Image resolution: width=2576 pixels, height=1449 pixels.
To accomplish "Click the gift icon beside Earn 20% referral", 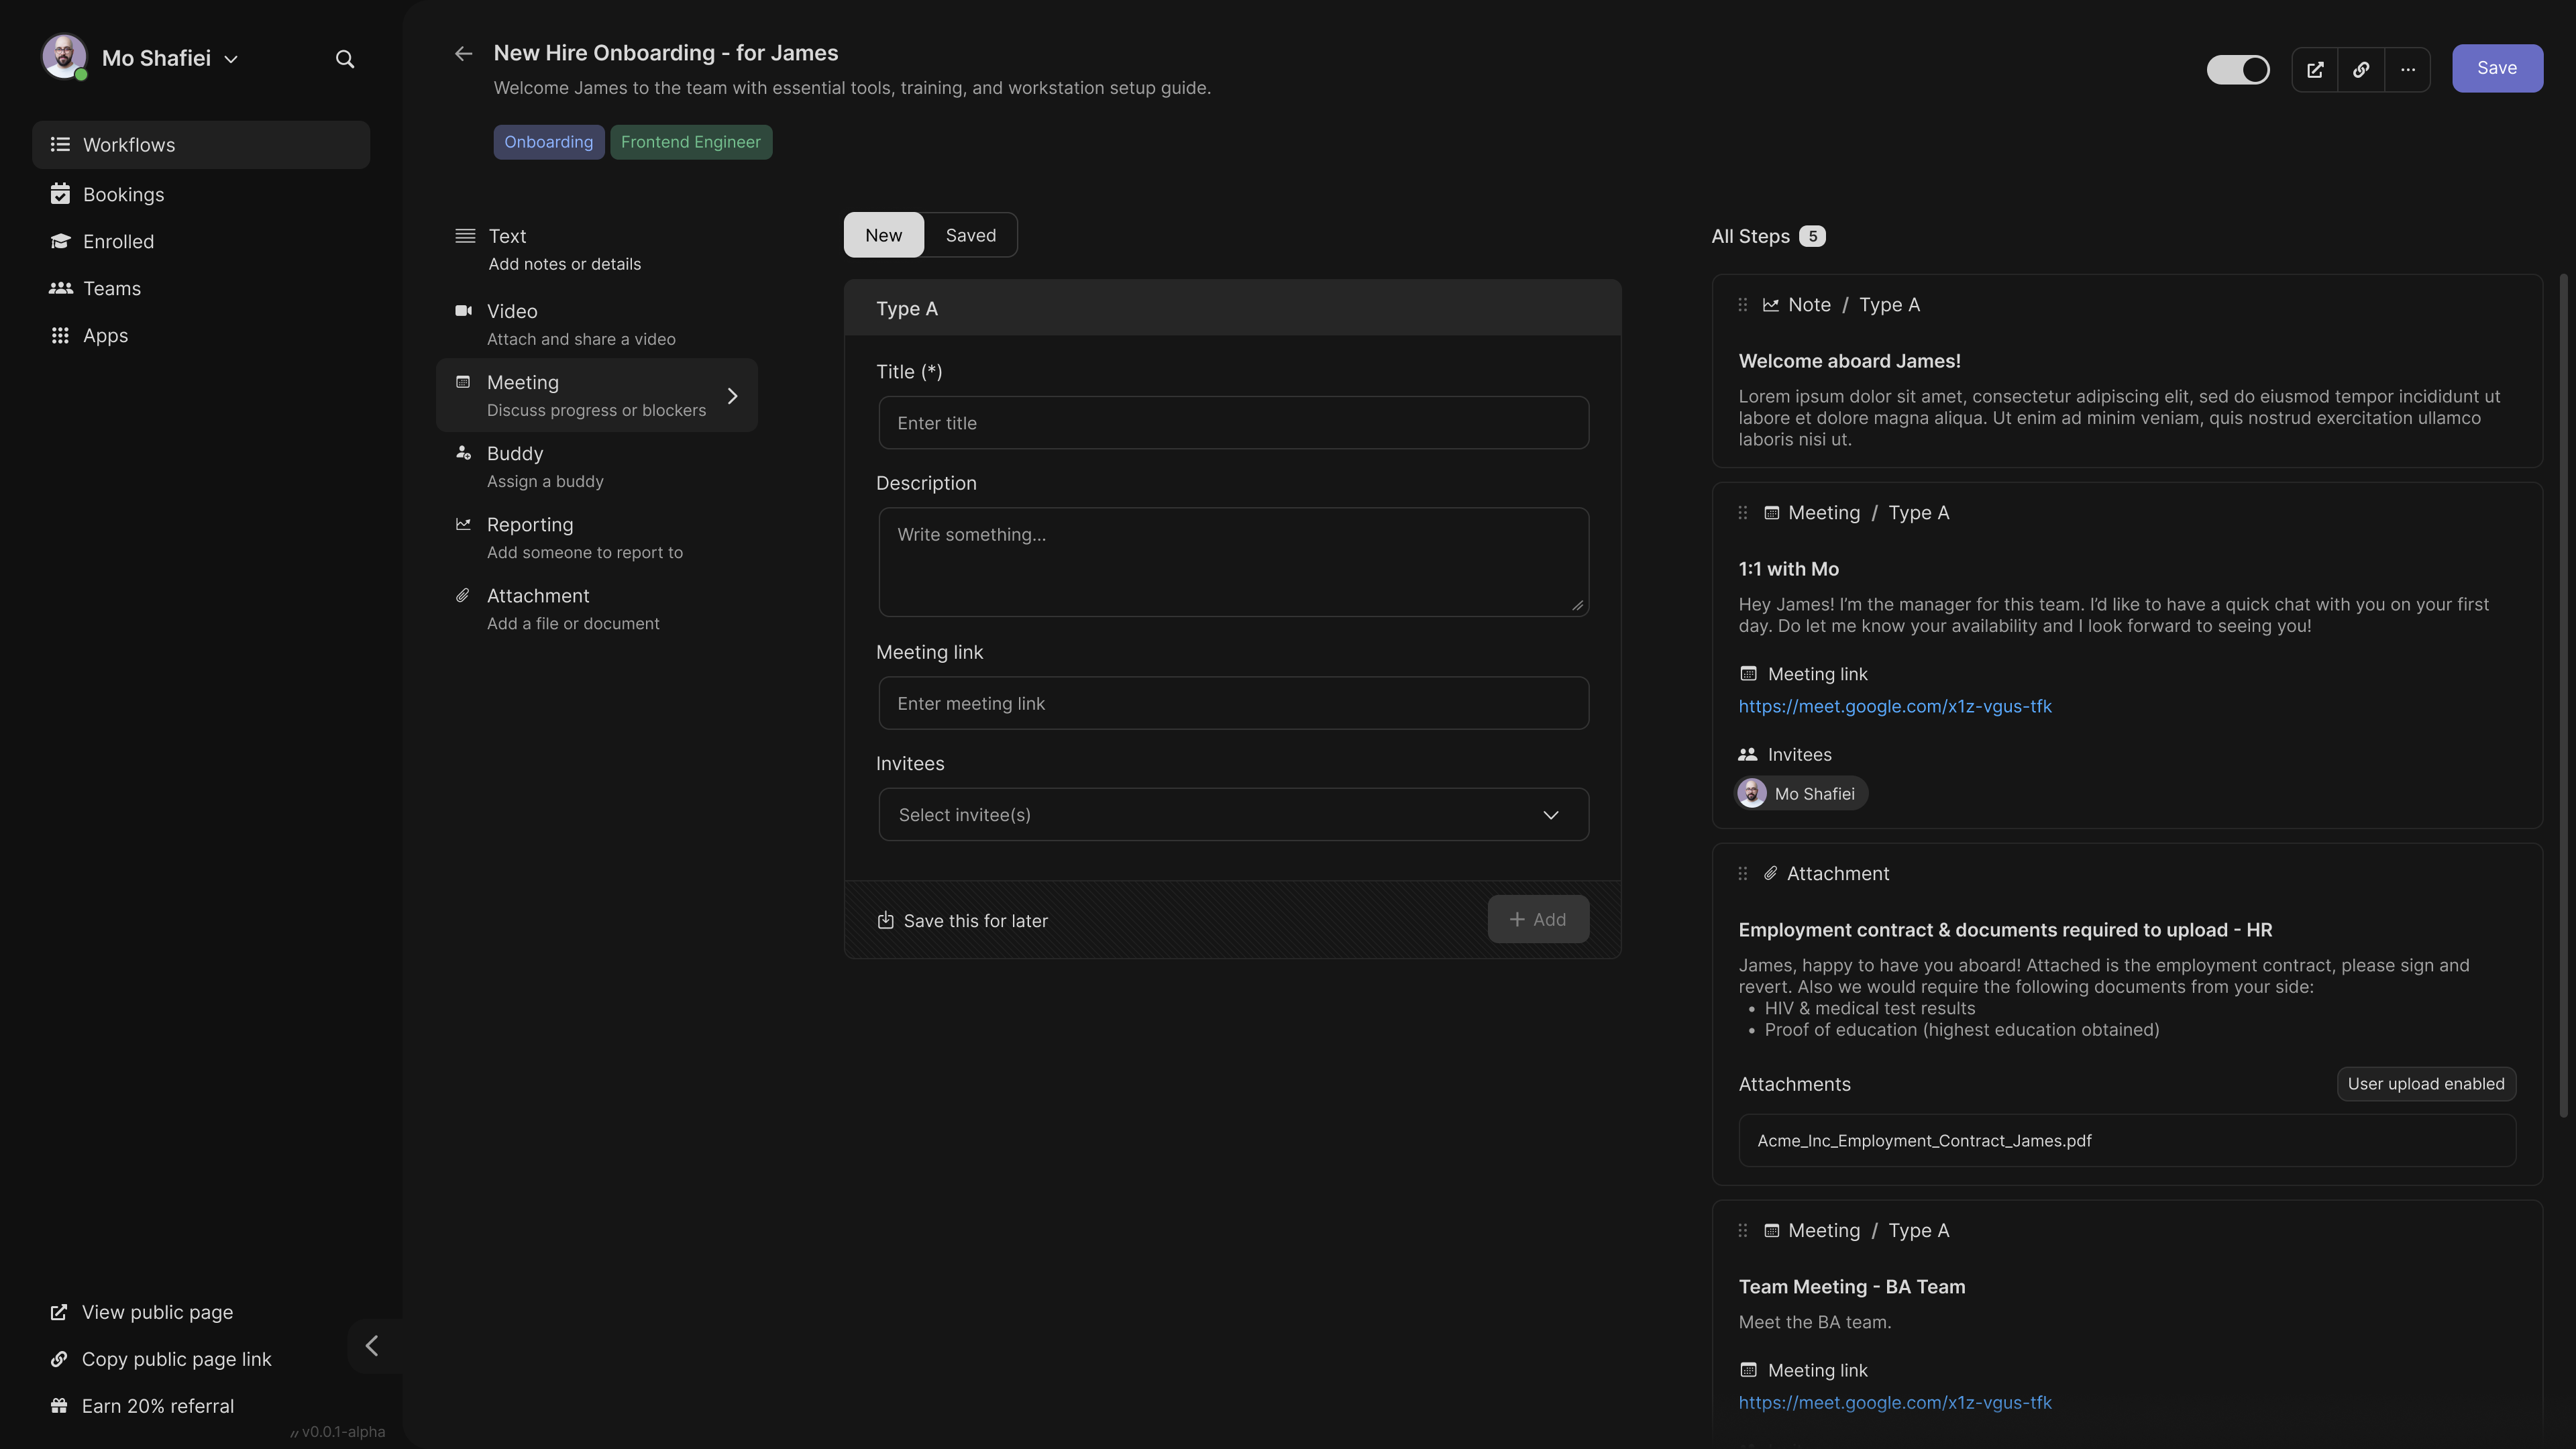I will coord(59,1406).
